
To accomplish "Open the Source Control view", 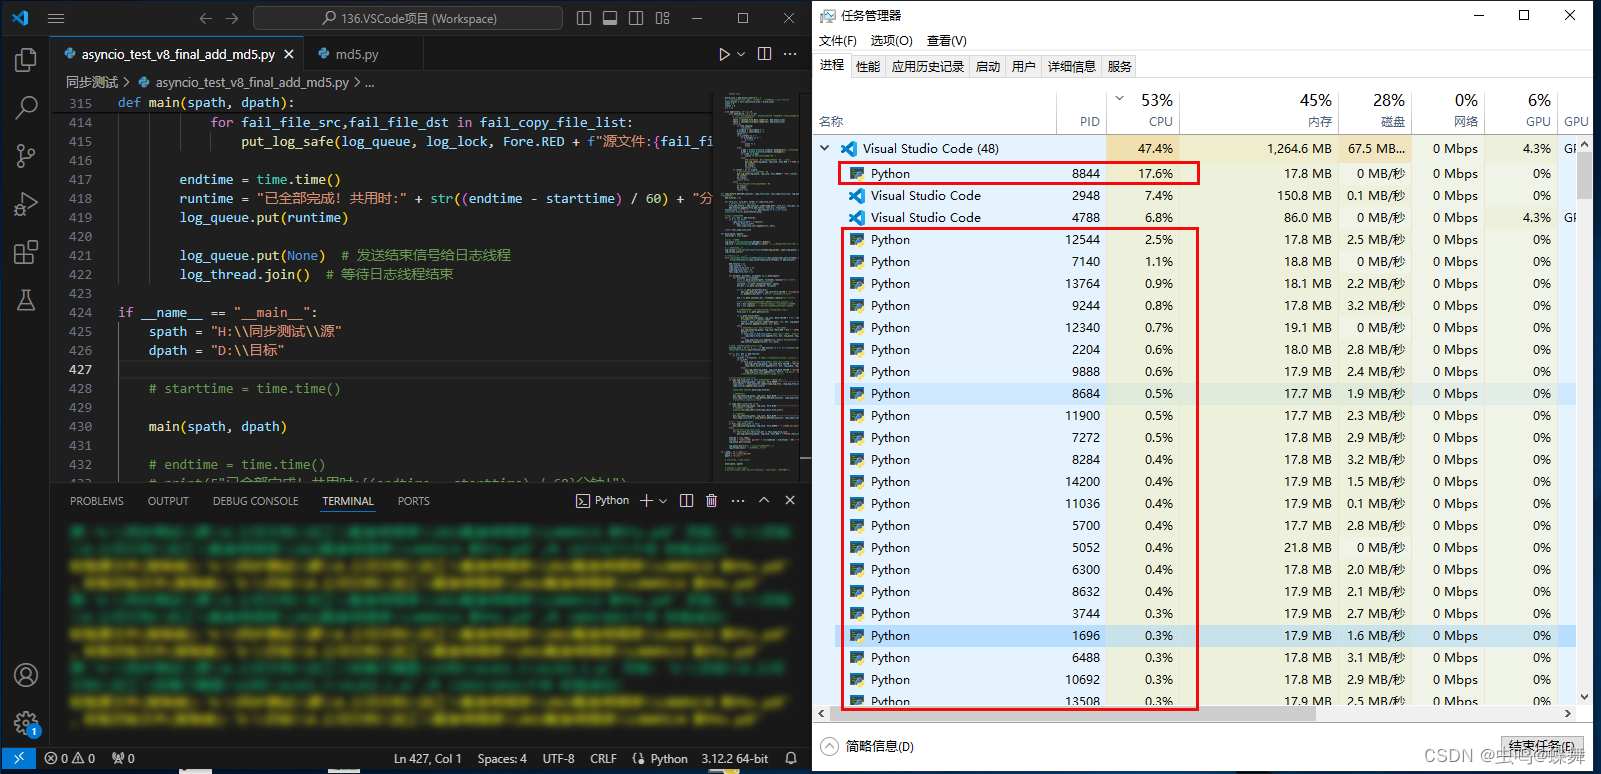I will 26,156.
